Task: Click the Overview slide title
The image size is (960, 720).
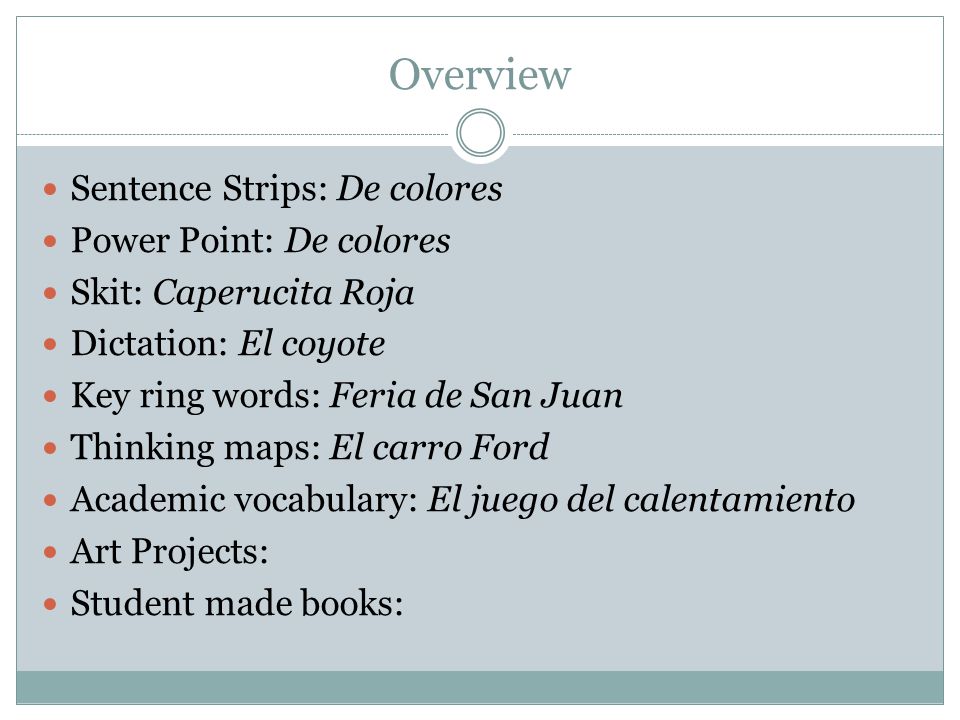Action: (480, 74)
